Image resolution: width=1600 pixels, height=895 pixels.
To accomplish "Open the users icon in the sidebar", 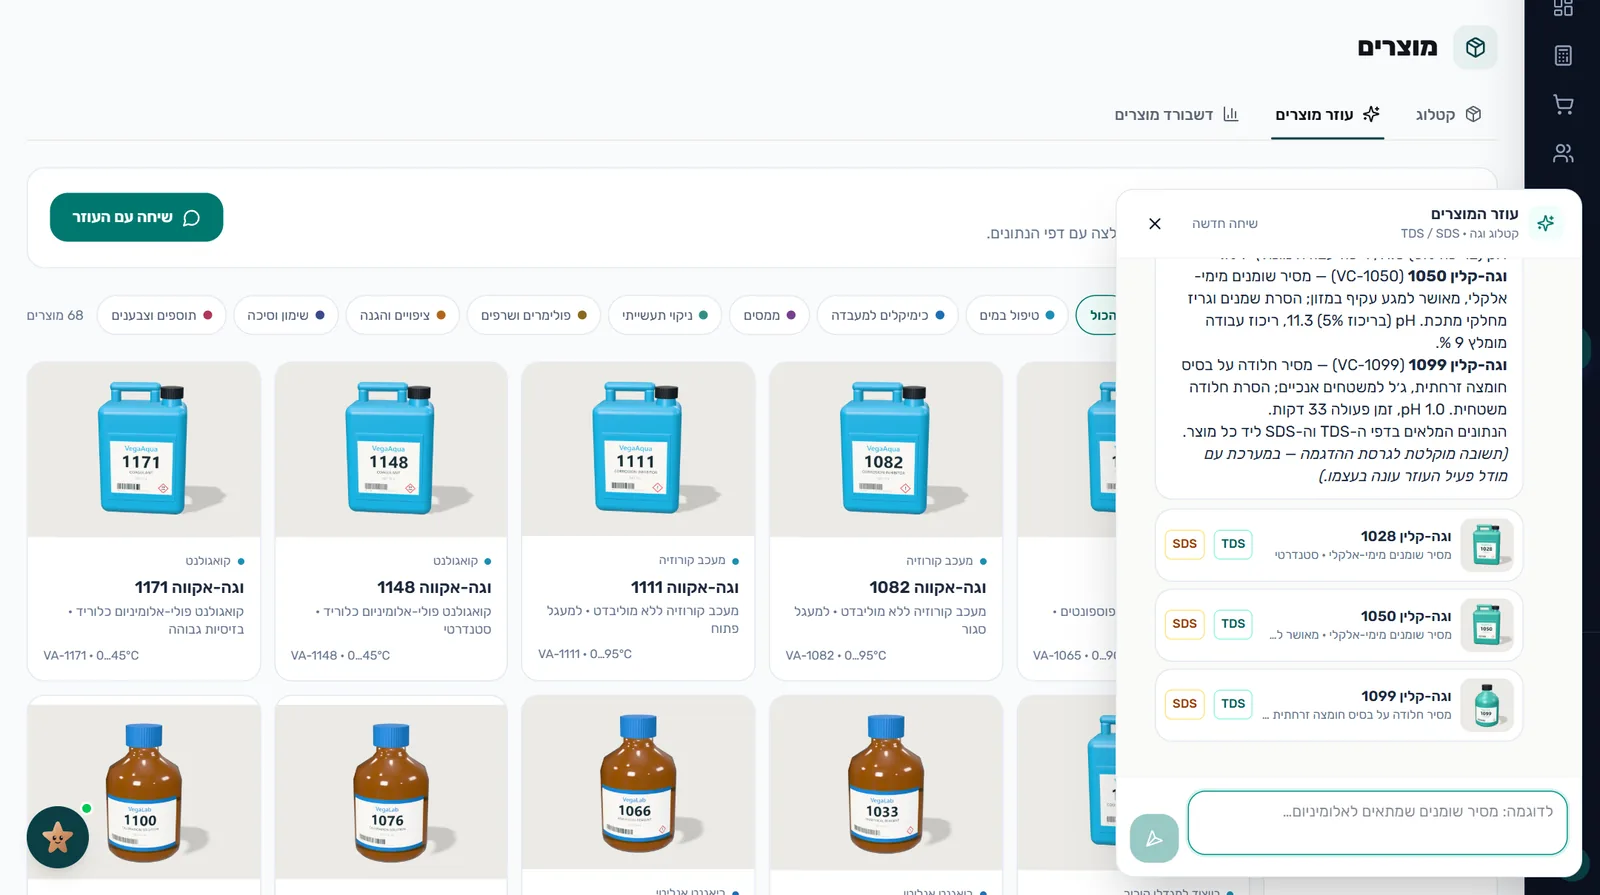I will 1563,153.
